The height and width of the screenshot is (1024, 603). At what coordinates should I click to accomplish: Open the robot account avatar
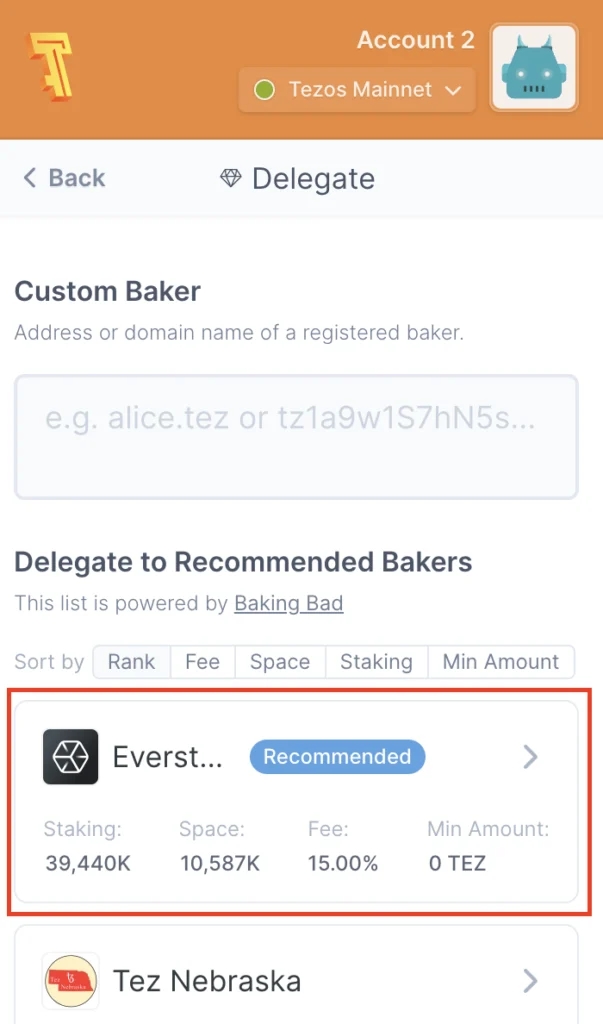point(533,67)
